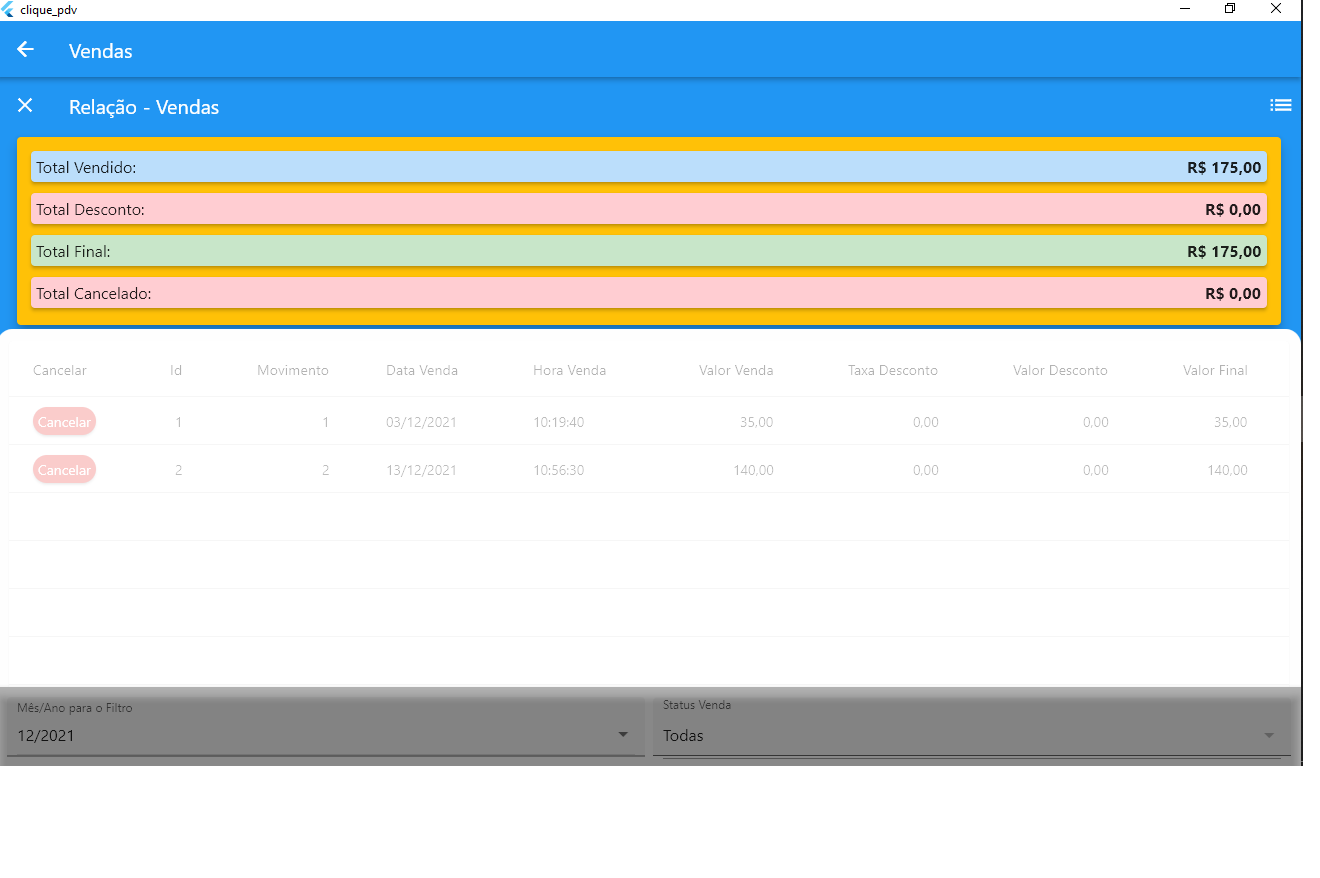Click the Total Final green bar
Screen dimensions: 1320x878
click(648, 251)
